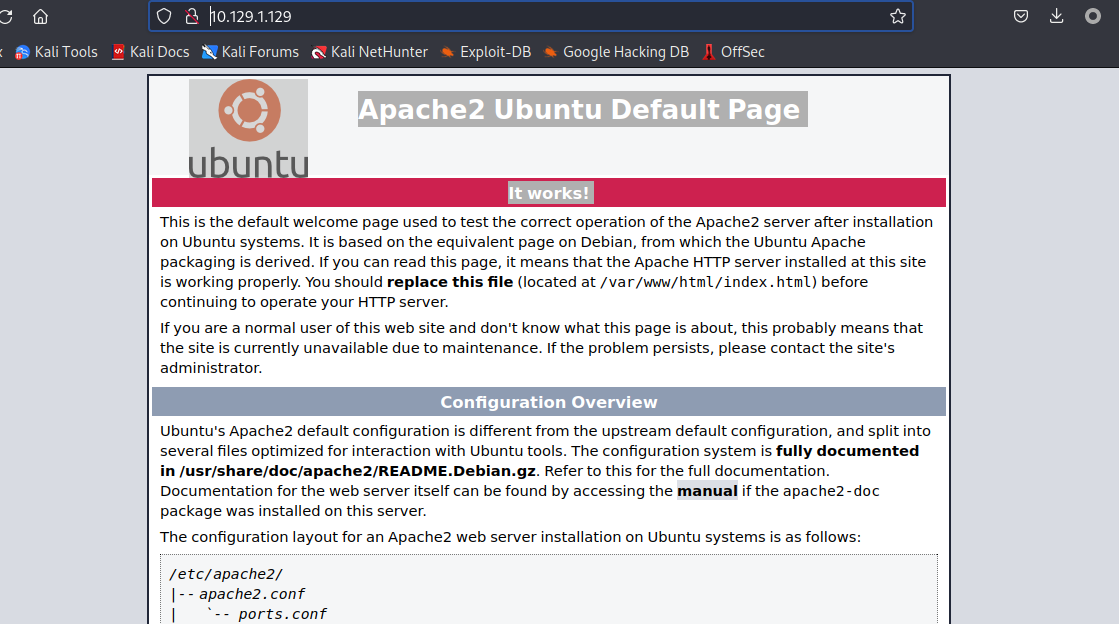Open the Google Hacking DB bookmark
The image size is (1119, 624).
point(617,52)
